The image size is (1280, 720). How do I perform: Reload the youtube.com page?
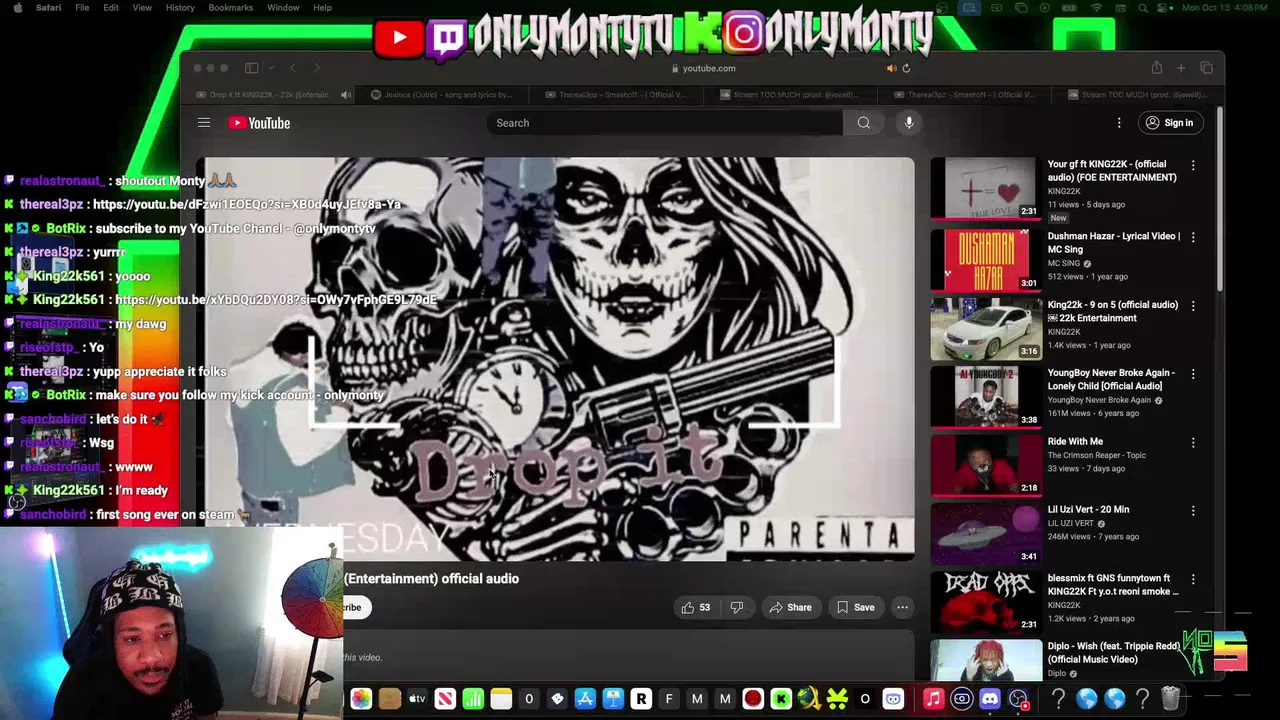(x=906, y=68)
